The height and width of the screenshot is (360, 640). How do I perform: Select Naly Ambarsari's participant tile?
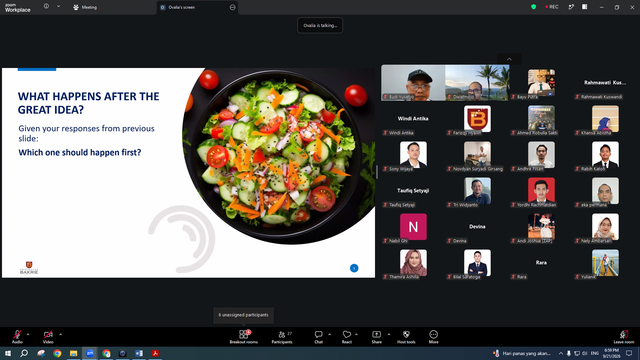(605, 227)
